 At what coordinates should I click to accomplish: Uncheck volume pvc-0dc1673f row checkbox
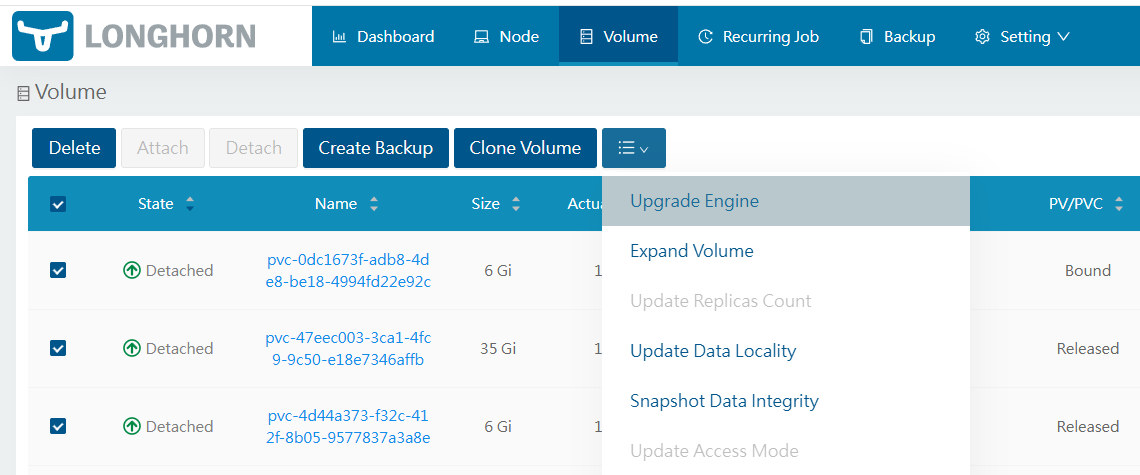58,270
